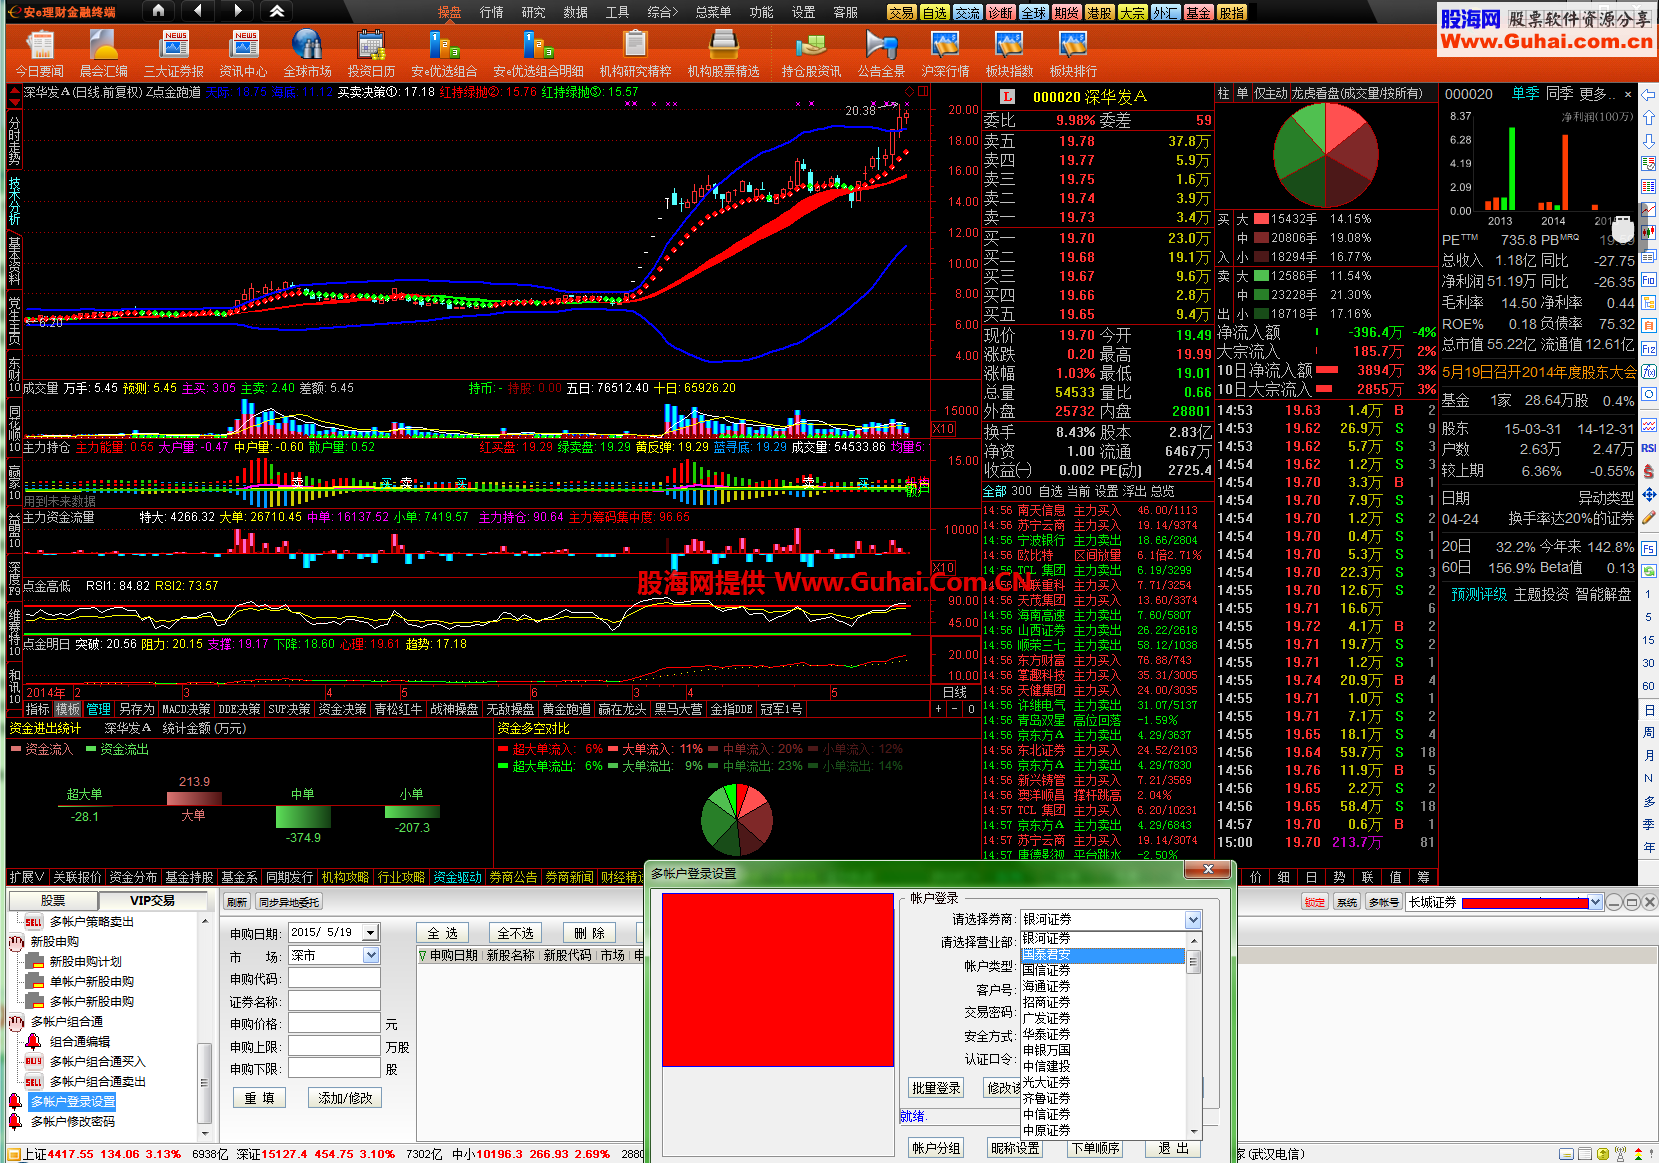Image resolution: width=1659 pixels, height=1163 pixels.
Task: Open the 综合> menu expander
Action: pyautogui.click(x=662, y=12)
